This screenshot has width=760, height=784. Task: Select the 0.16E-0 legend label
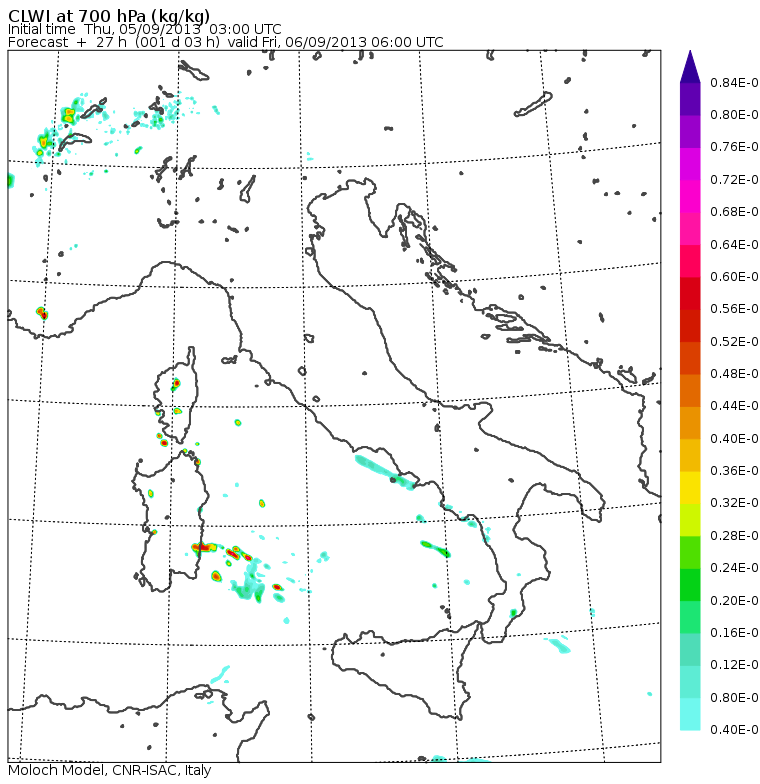[734, 632]
